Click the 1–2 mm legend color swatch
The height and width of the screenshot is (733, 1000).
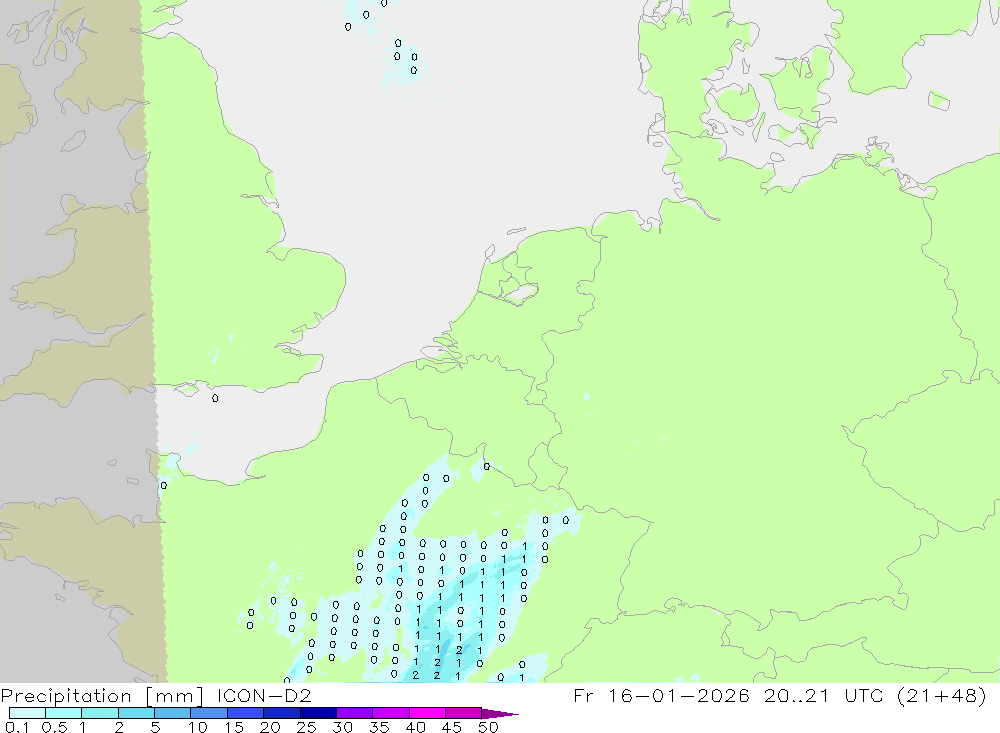point(100,713)
